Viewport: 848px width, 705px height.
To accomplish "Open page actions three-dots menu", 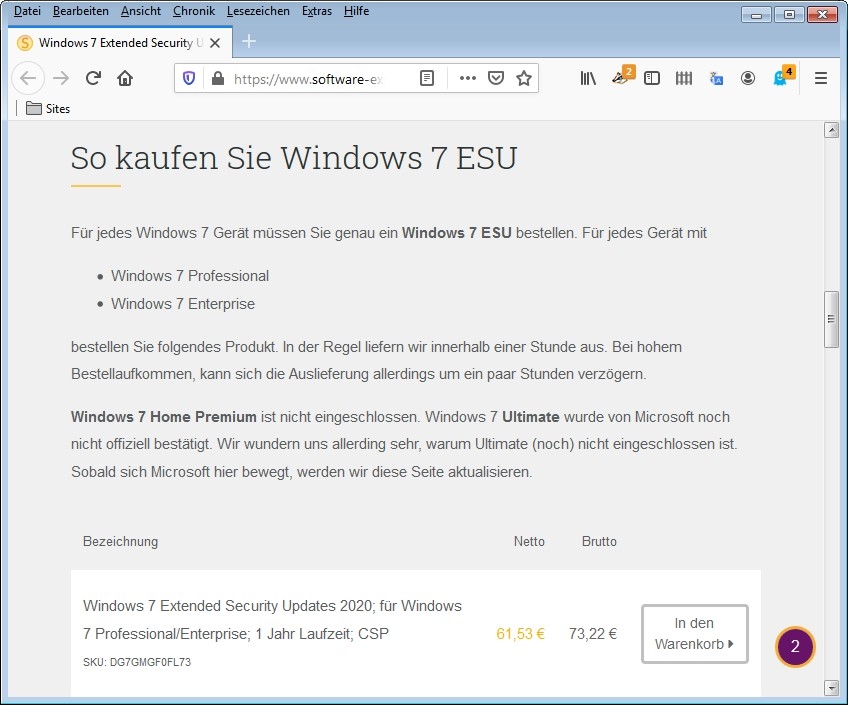I will 467,78.
